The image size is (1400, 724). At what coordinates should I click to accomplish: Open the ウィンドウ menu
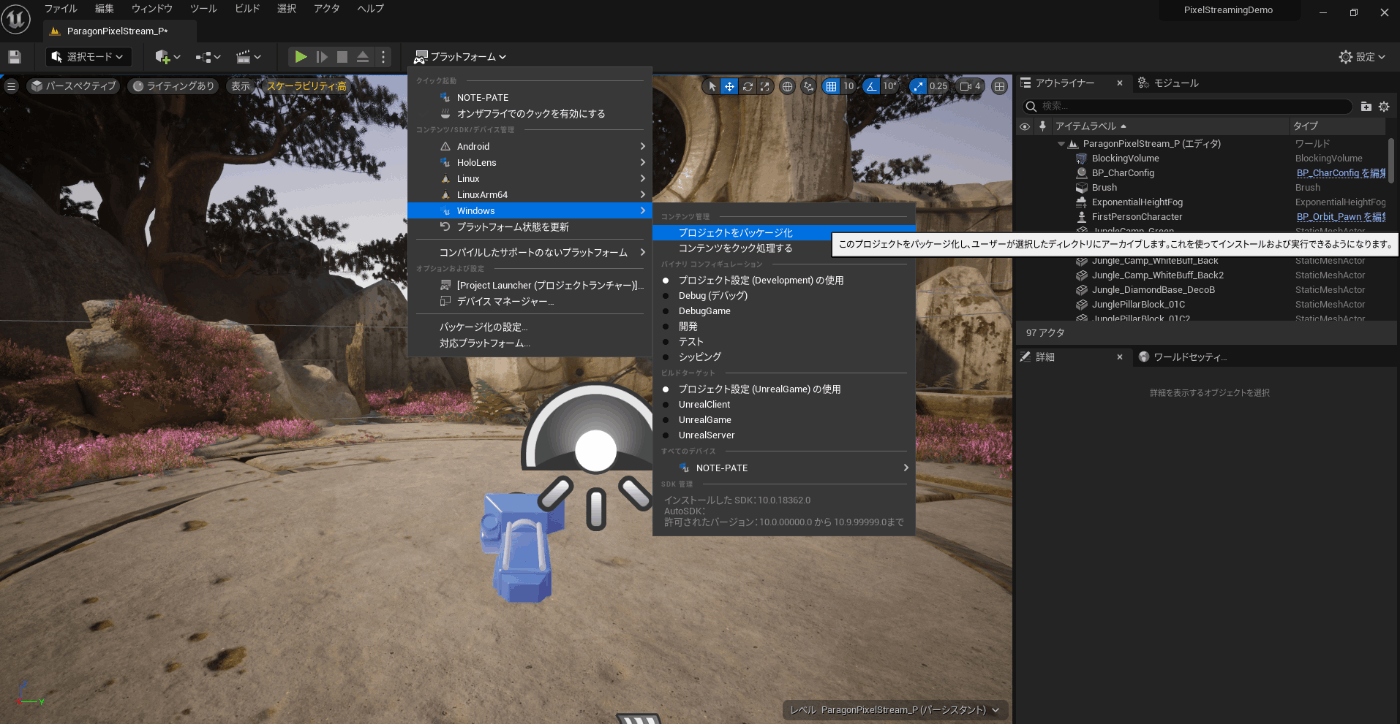click(x=152, y=8)
